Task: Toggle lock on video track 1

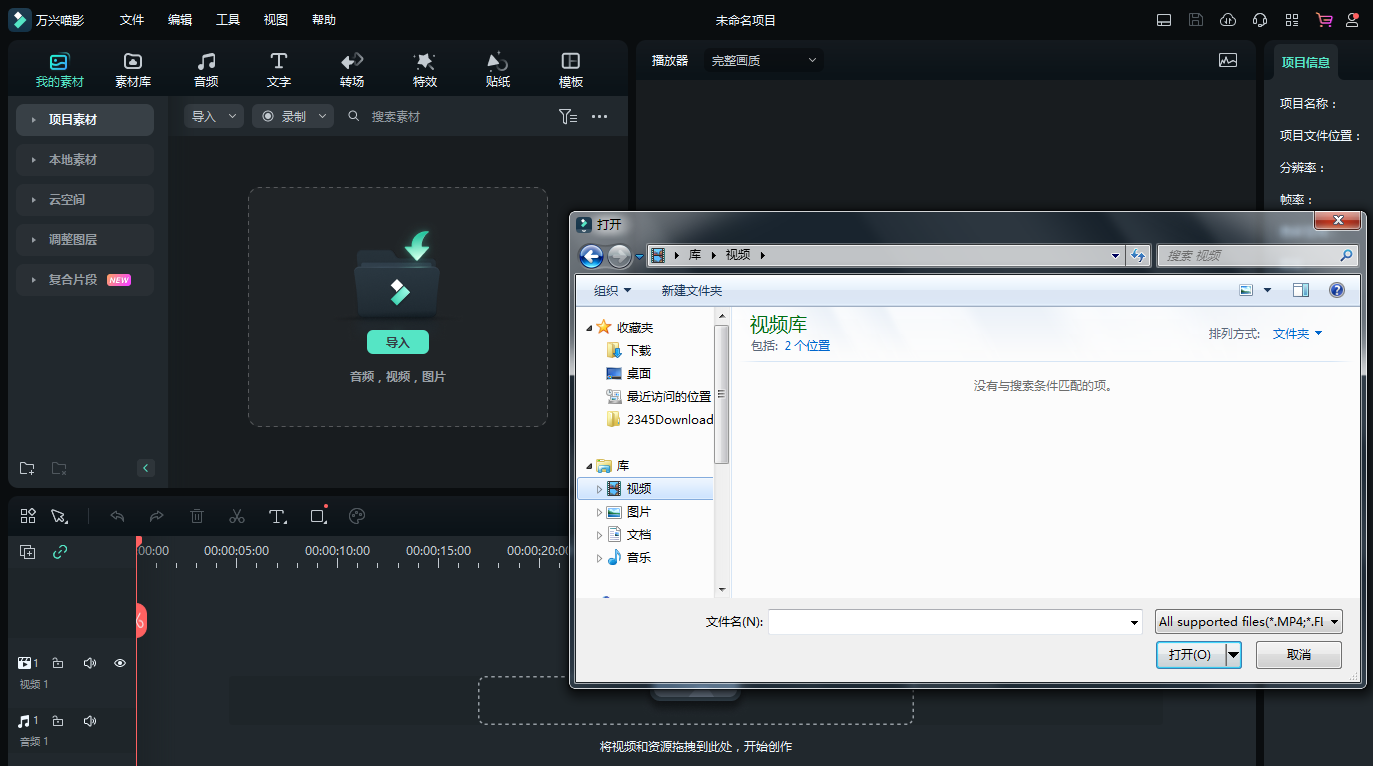Action: click(58, 663)
